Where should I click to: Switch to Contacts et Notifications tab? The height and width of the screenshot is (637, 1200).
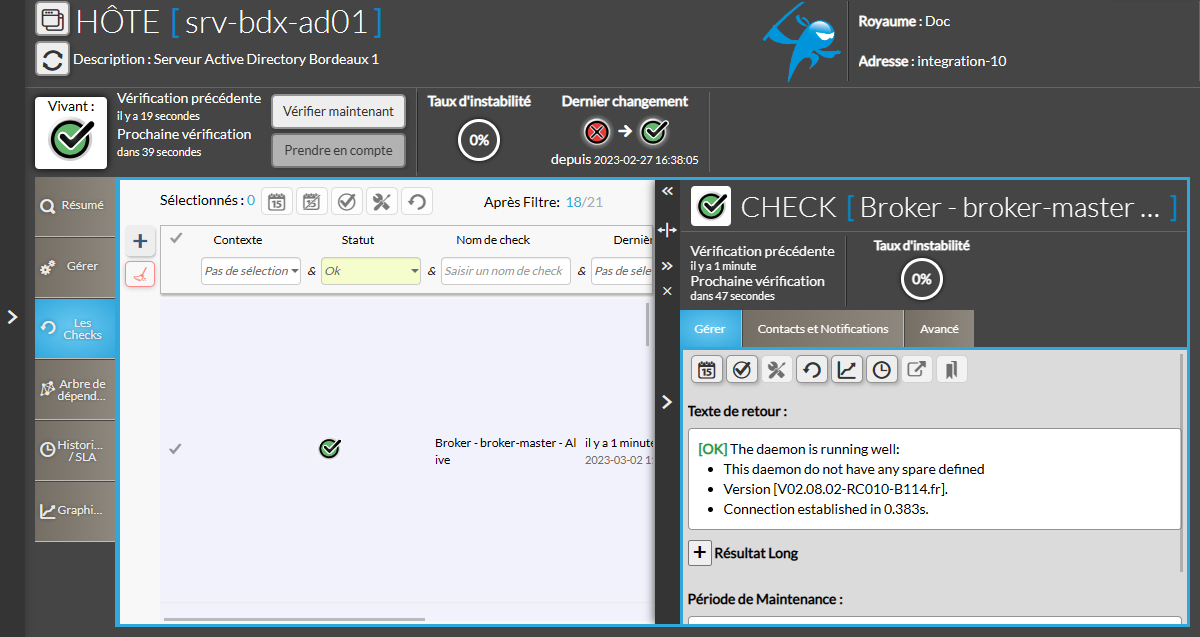(x=822, y=329)
